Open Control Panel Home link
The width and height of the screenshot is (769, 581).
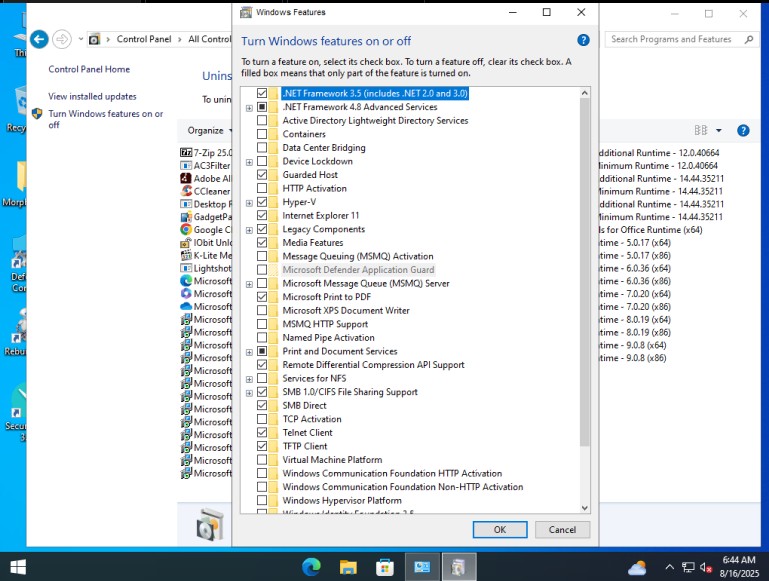(89, 69)
